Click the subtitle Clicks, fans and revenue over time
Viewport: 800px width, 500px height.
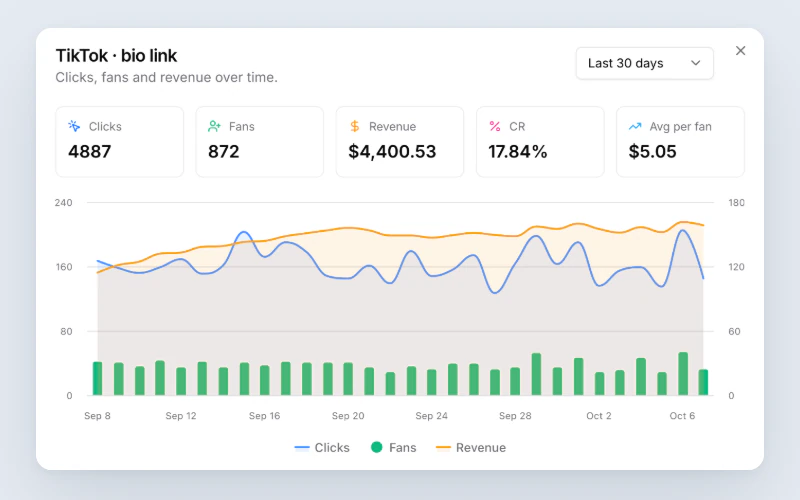166,78
